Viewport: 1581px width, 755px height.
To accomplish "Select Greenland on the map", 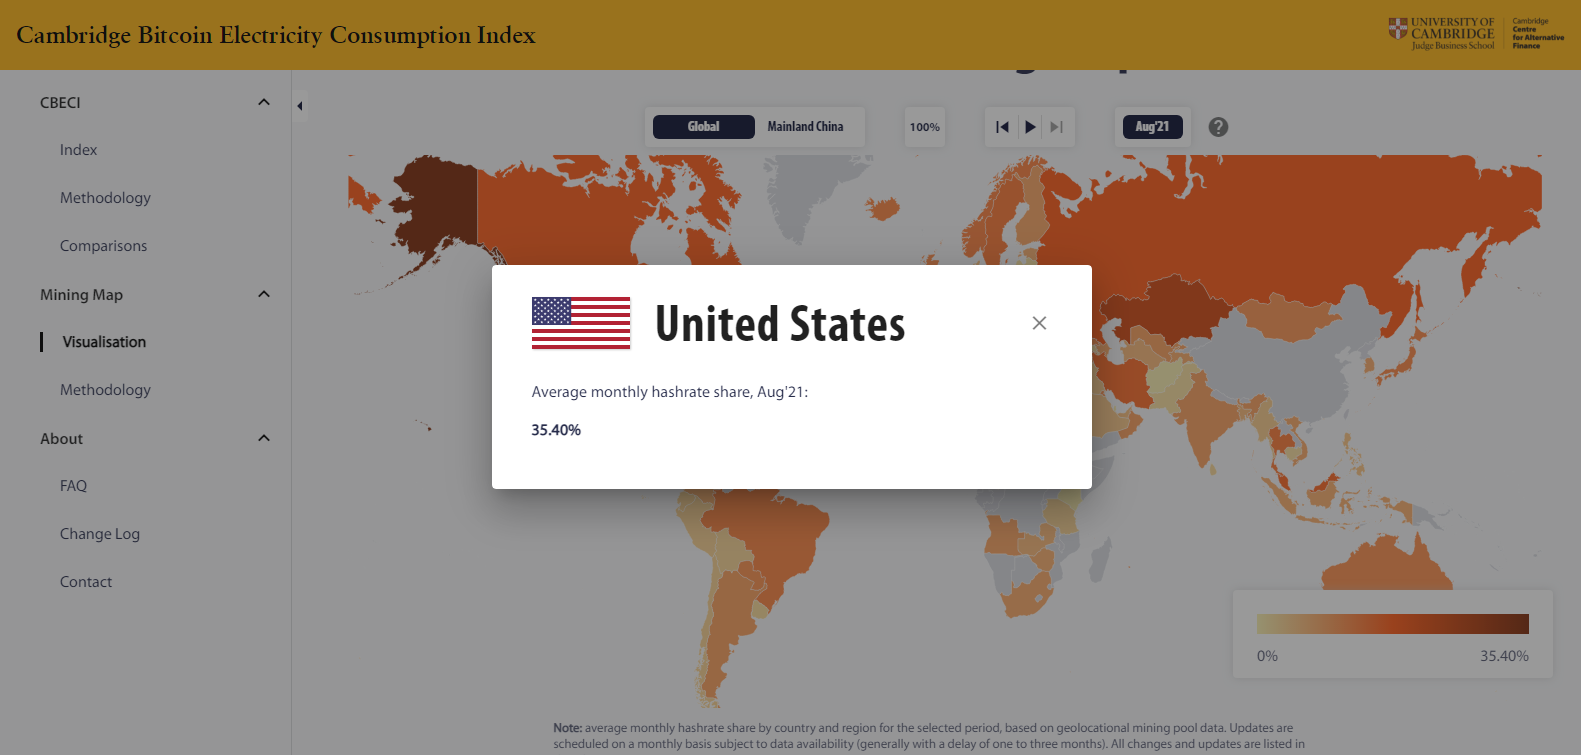I will click(x=805, y=195).
